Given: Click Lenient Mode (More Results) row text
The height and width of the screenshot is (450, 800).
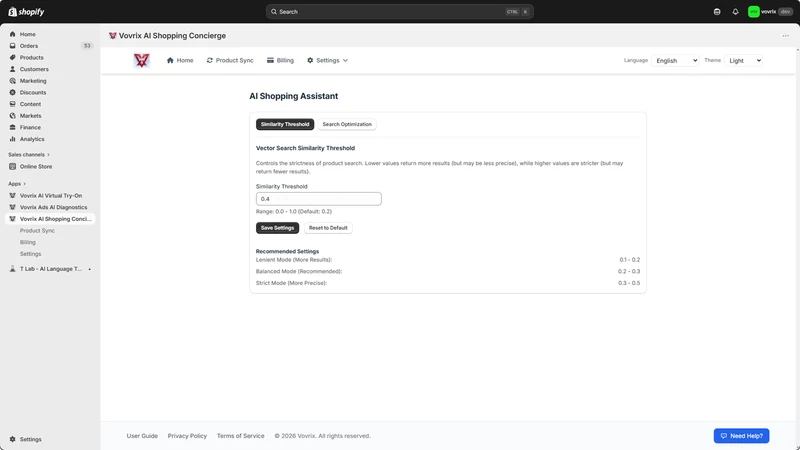Looking at the screenshot, I should (294, 260).
